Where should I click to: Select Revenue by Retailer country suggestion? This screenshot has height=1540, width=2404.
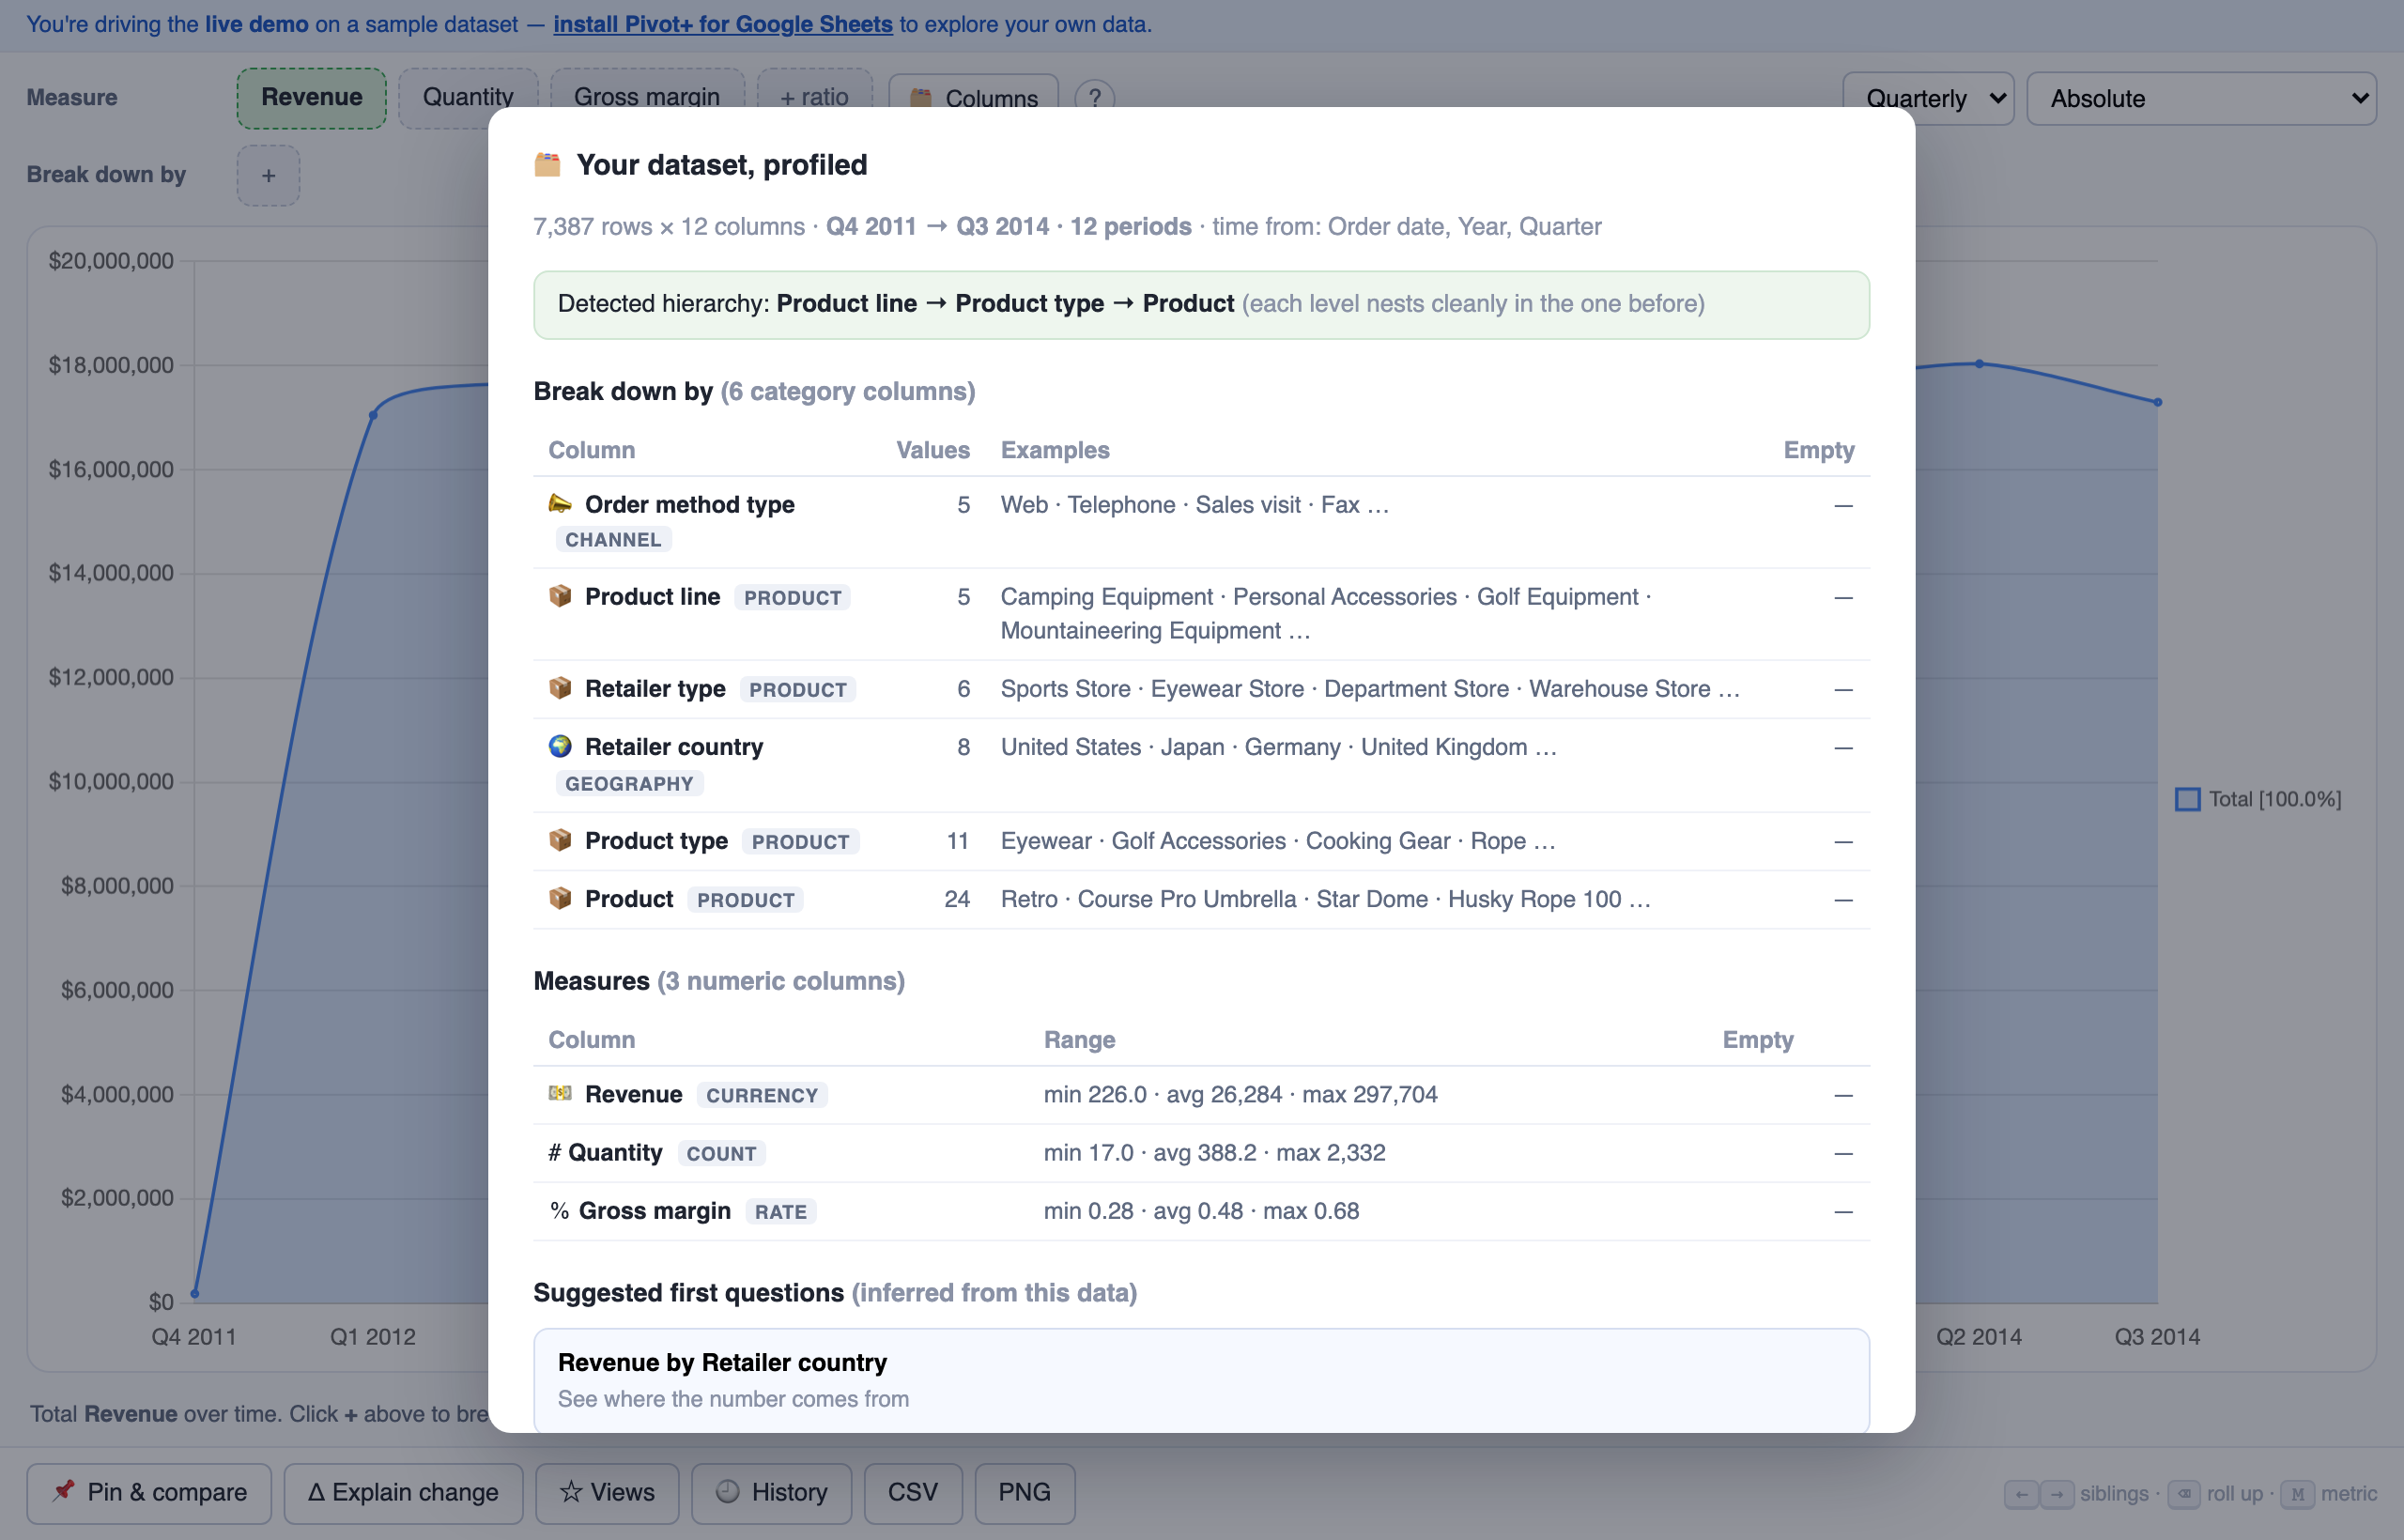tap(1201, 1380)
